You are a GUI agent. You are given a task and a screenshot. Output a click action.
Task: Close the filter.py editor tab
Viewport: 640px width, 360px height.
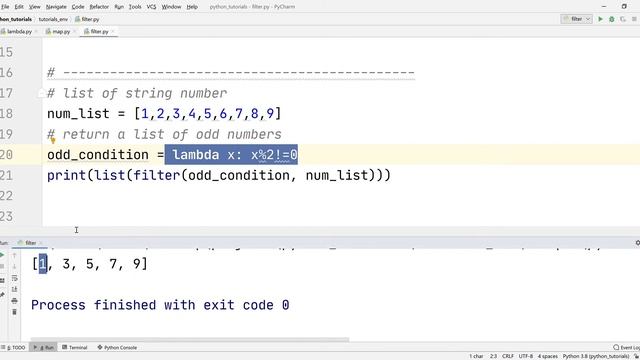(x=113, y=31)
